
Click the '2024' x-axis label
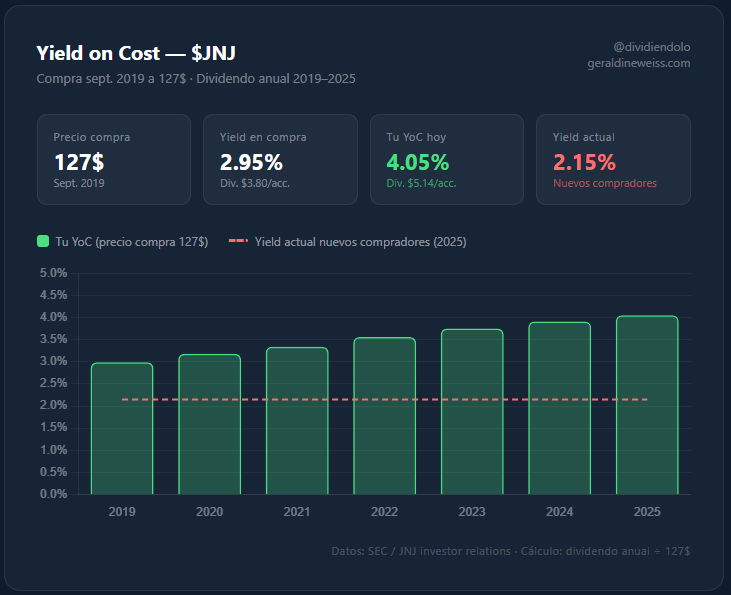[x=559, y=512]
